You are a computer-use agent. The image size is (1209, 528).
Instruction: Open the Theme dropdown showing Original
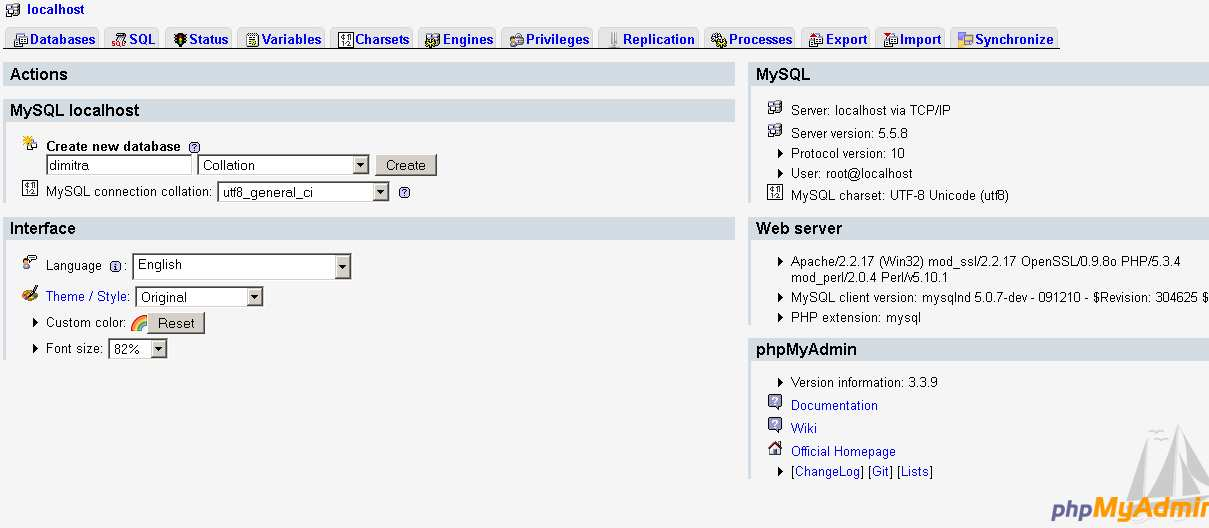(x=199, y=297)
